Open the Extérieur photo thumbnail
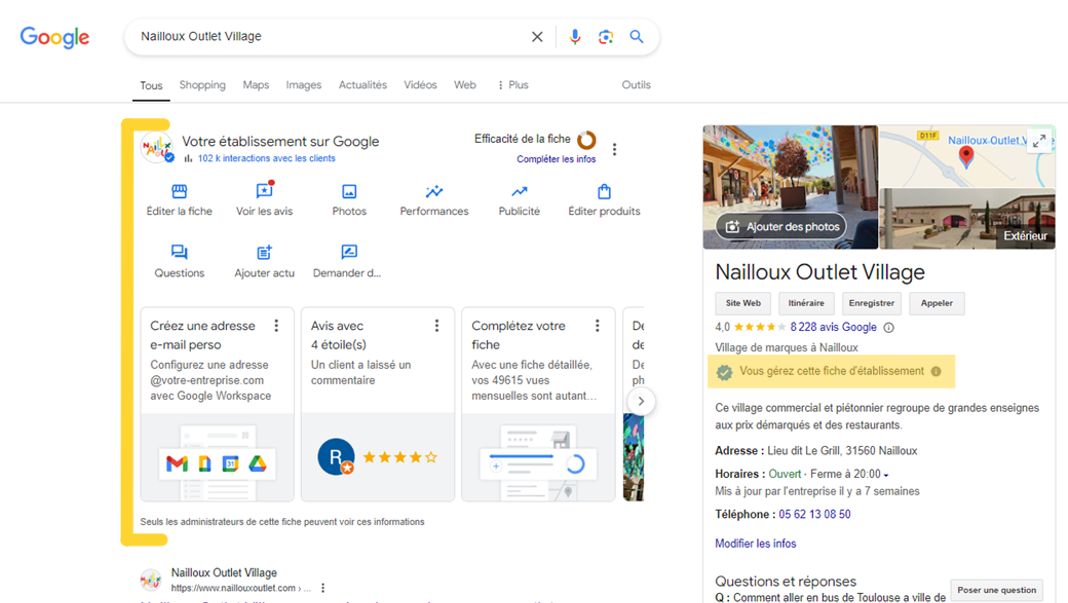The width and height of the screenshot is (1068, 603). pyautogui.click(x=967, y=219)
